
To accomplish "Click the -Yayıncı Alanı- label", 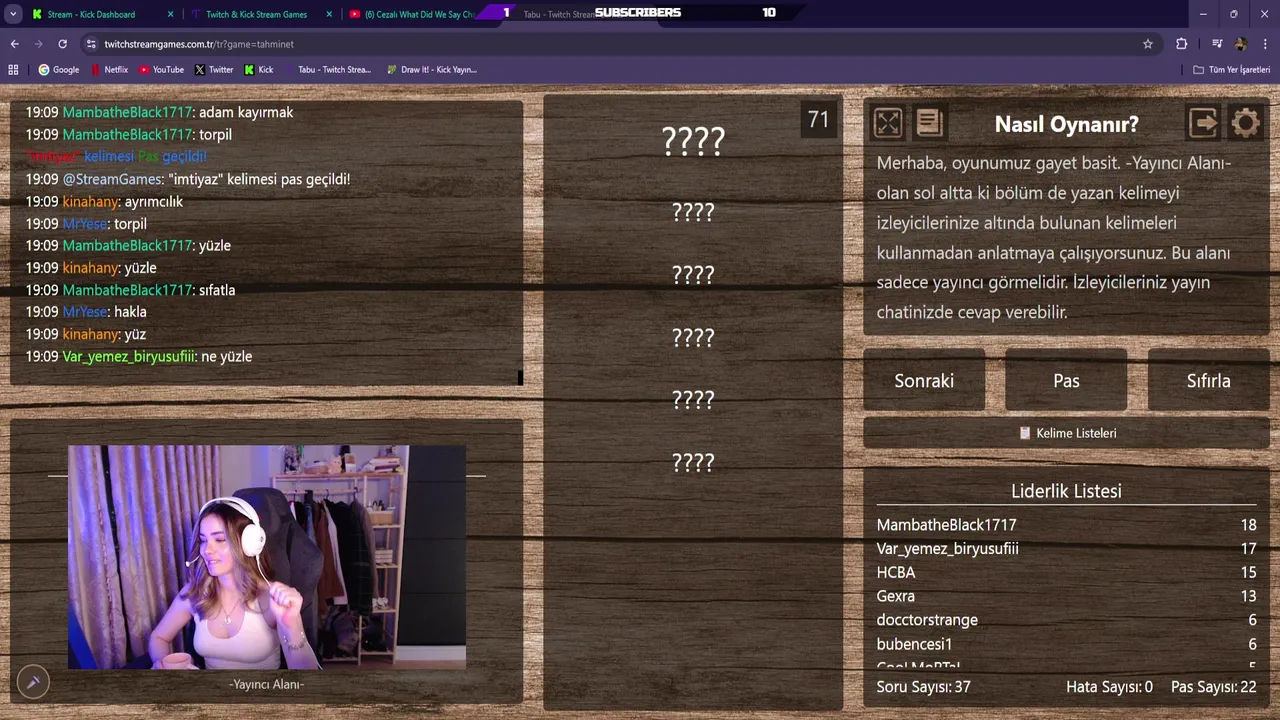I will (x=267, y=684).
